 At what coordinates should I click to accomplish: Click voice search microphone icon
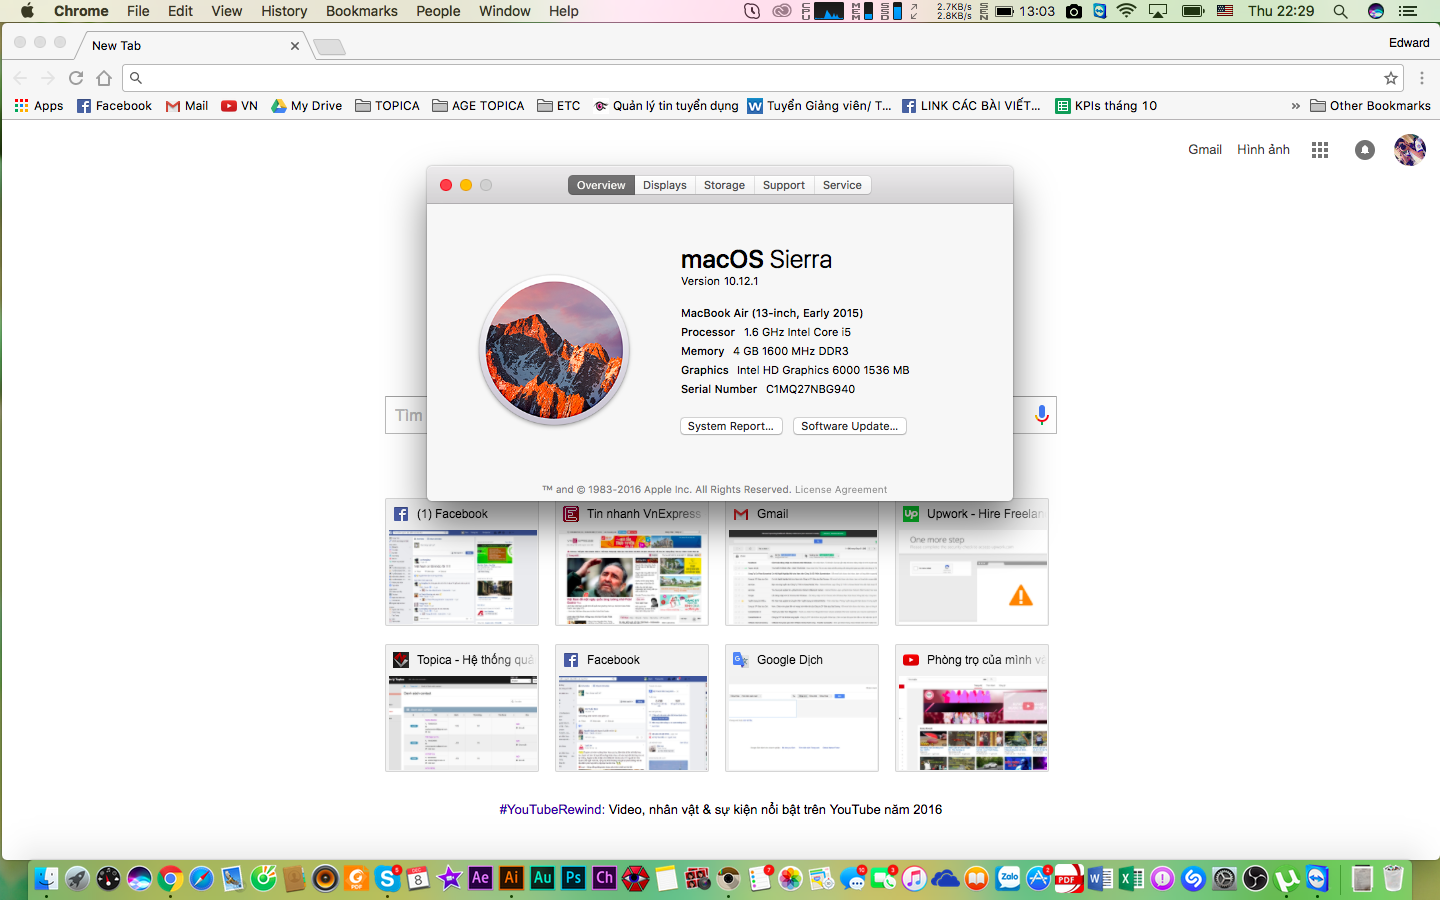point(1041,415)
